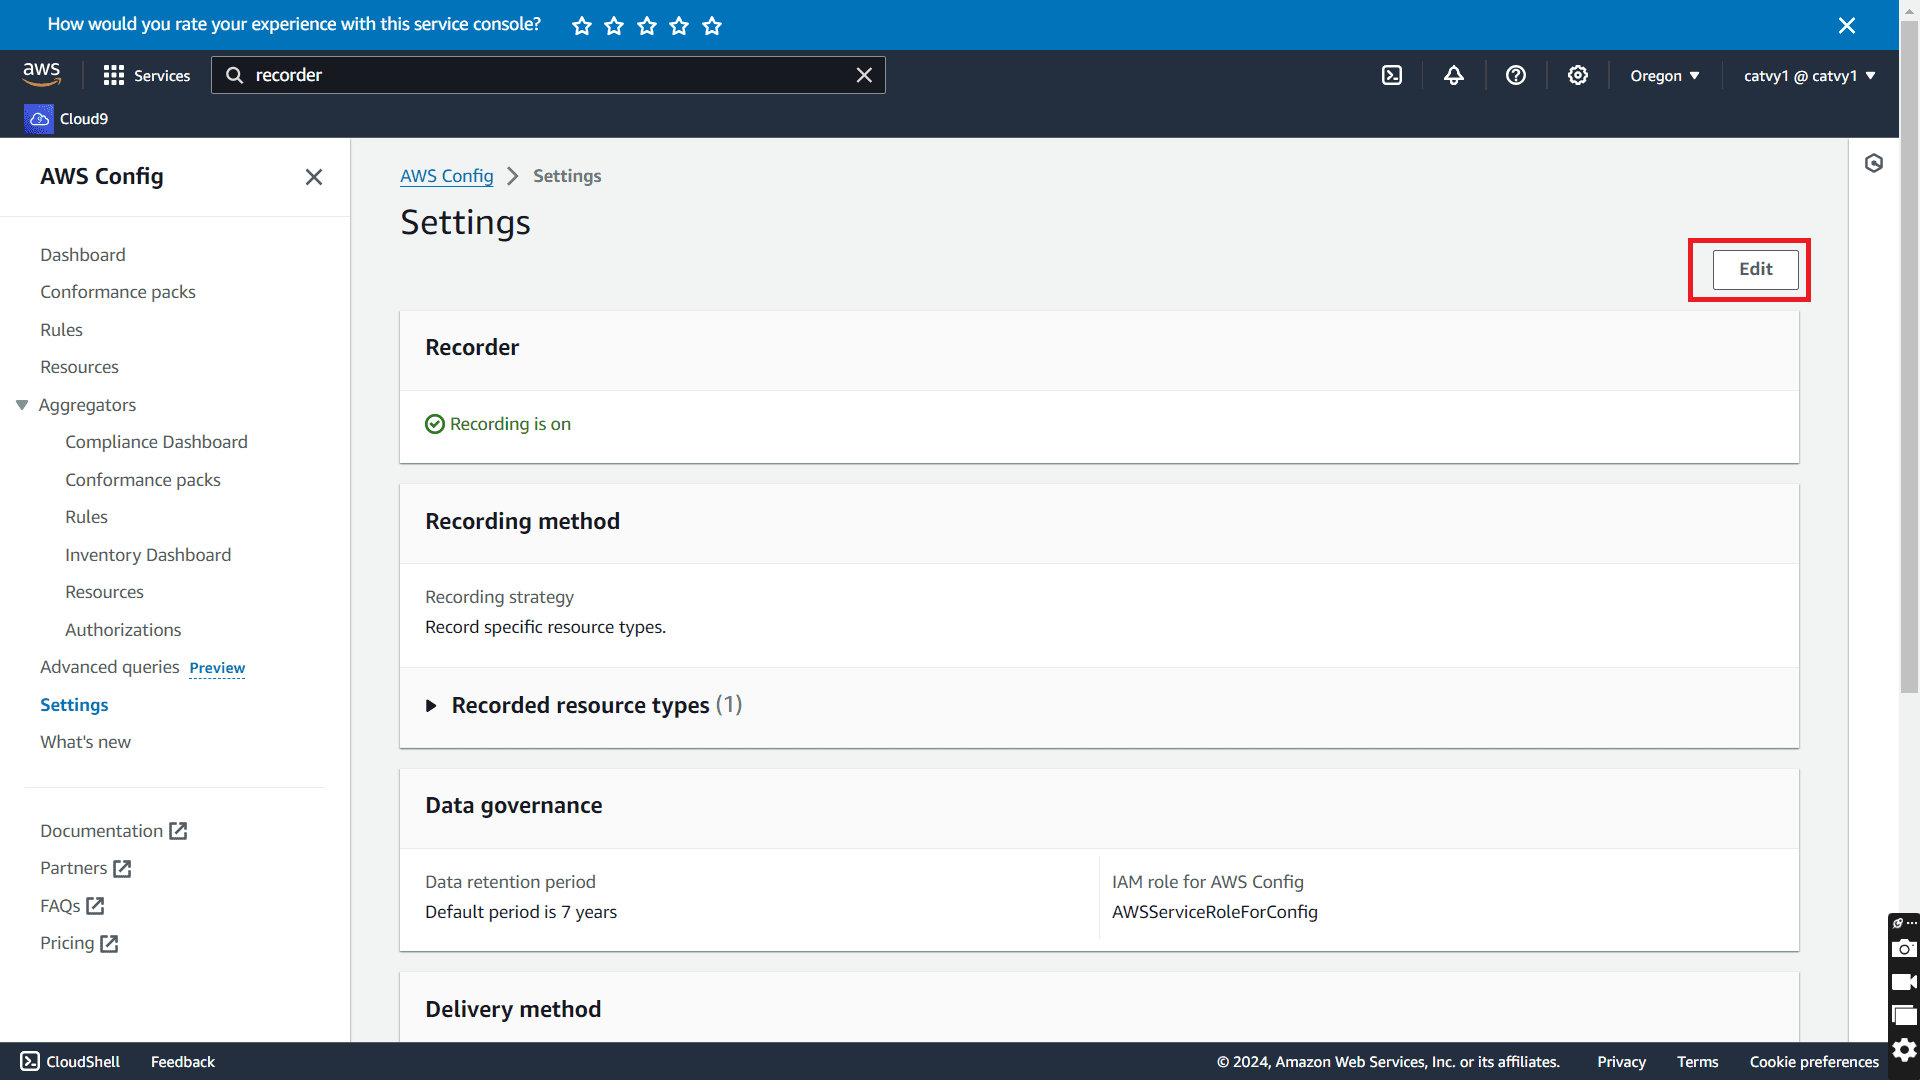Screen dimensions: 1920x1080
Task: Open the info panel hexagon icon
Action: point(1874,163)
